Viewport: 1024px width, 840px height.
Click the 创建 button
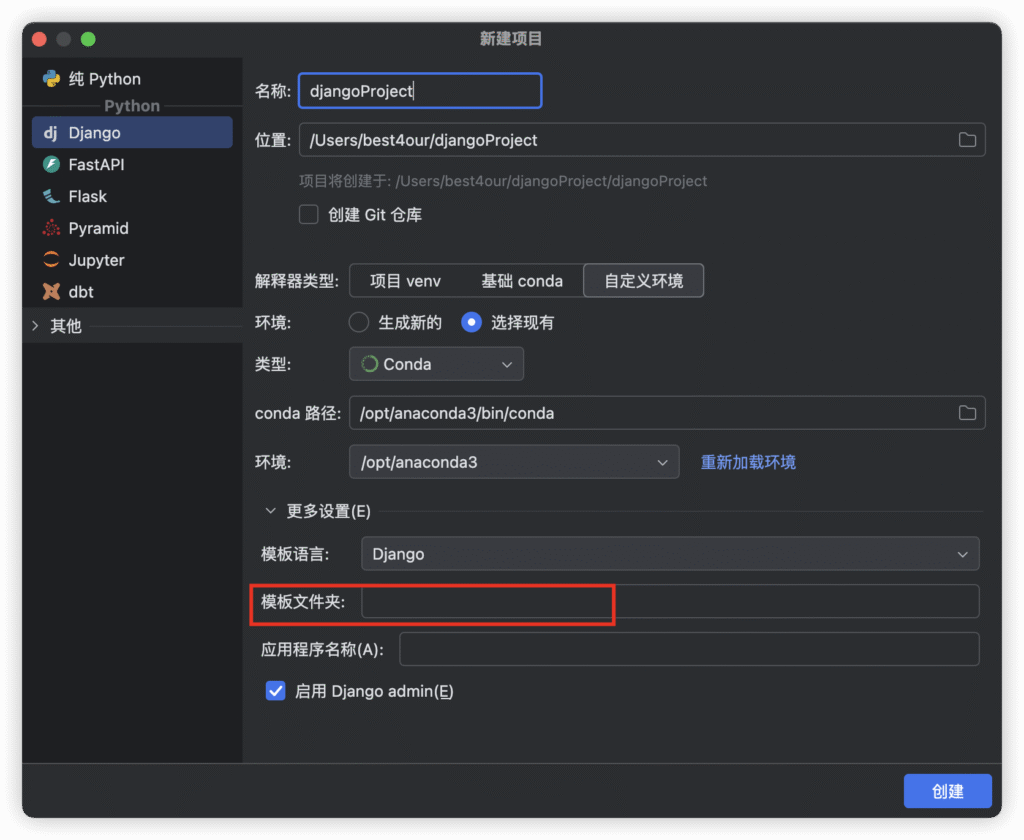(x=947, y=791)
